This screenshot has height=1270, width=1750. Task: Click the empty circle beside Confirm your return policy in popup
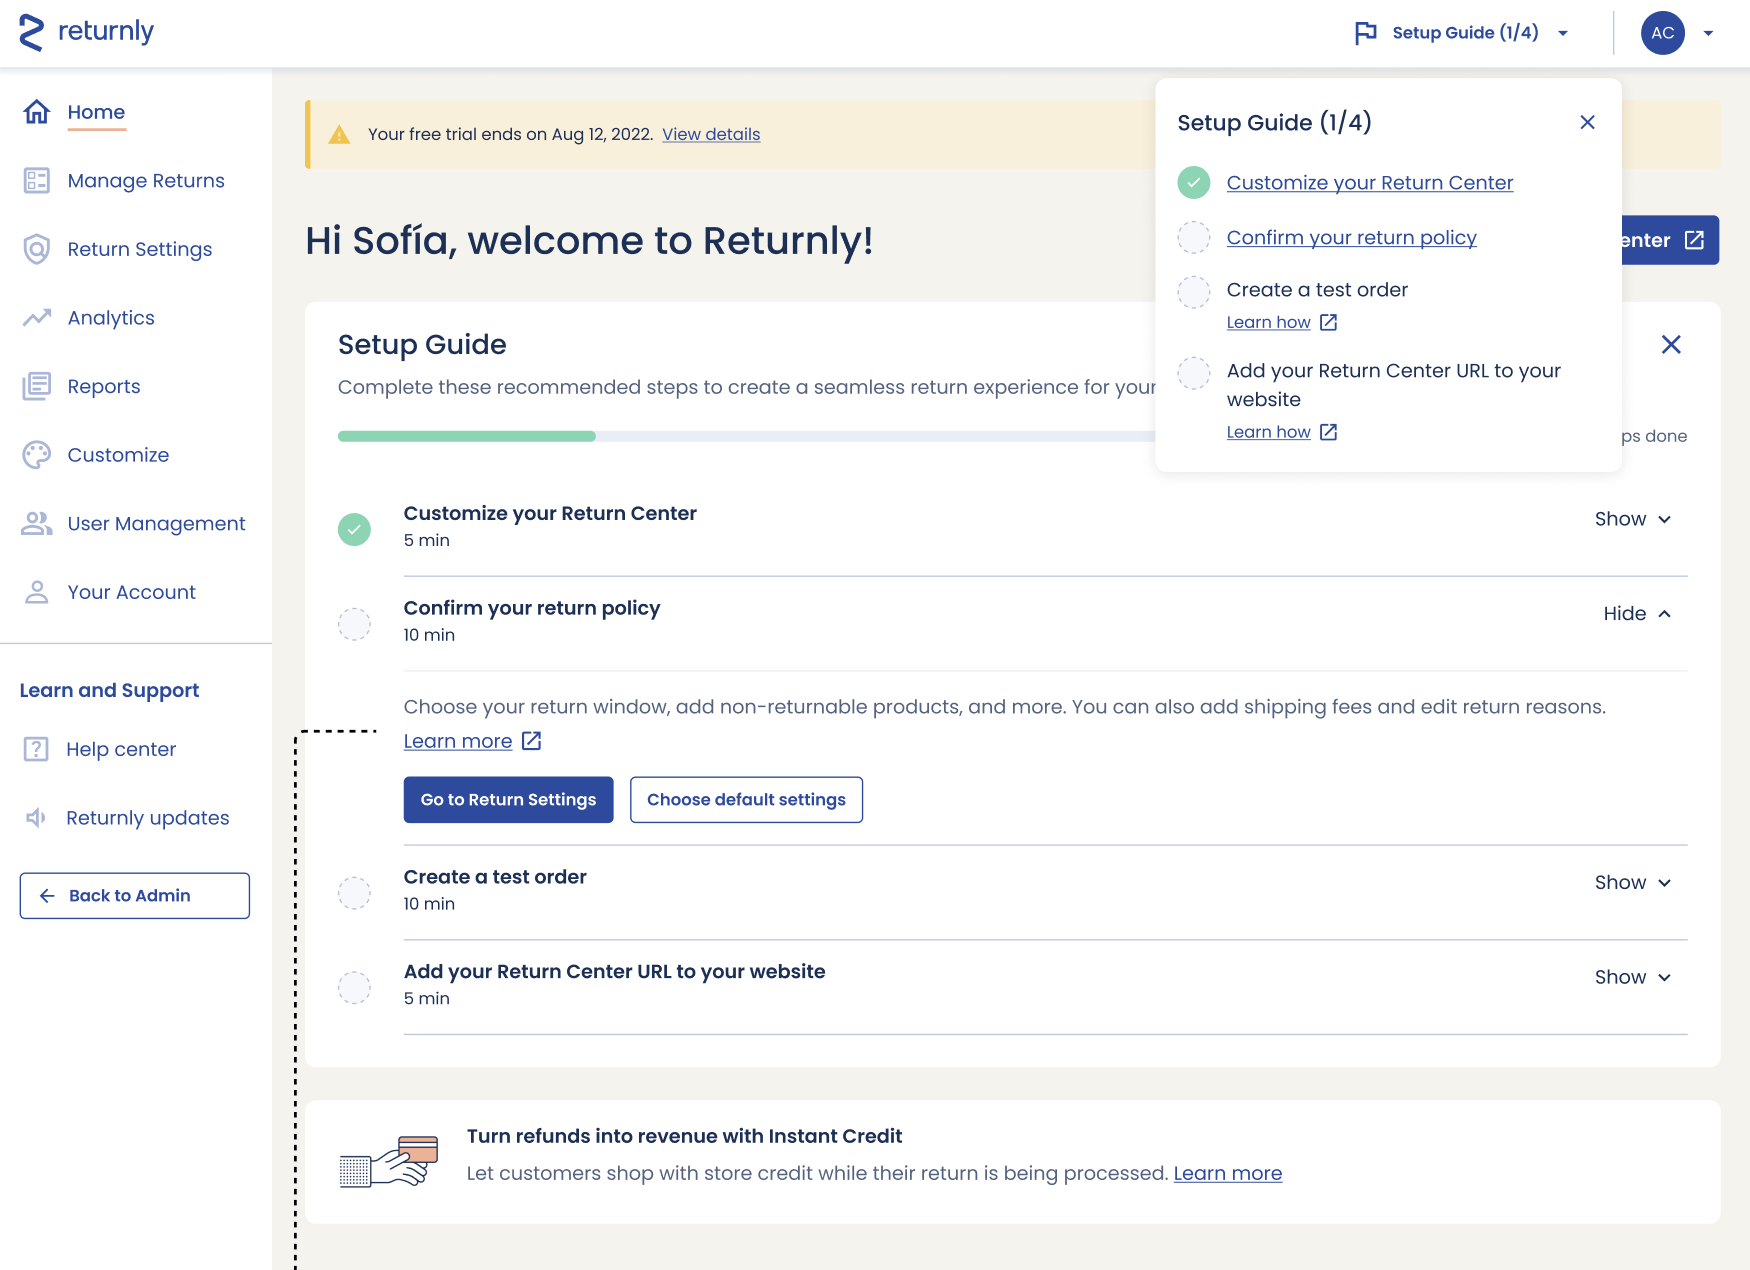pyautogui.click(x=1194, y=237)
